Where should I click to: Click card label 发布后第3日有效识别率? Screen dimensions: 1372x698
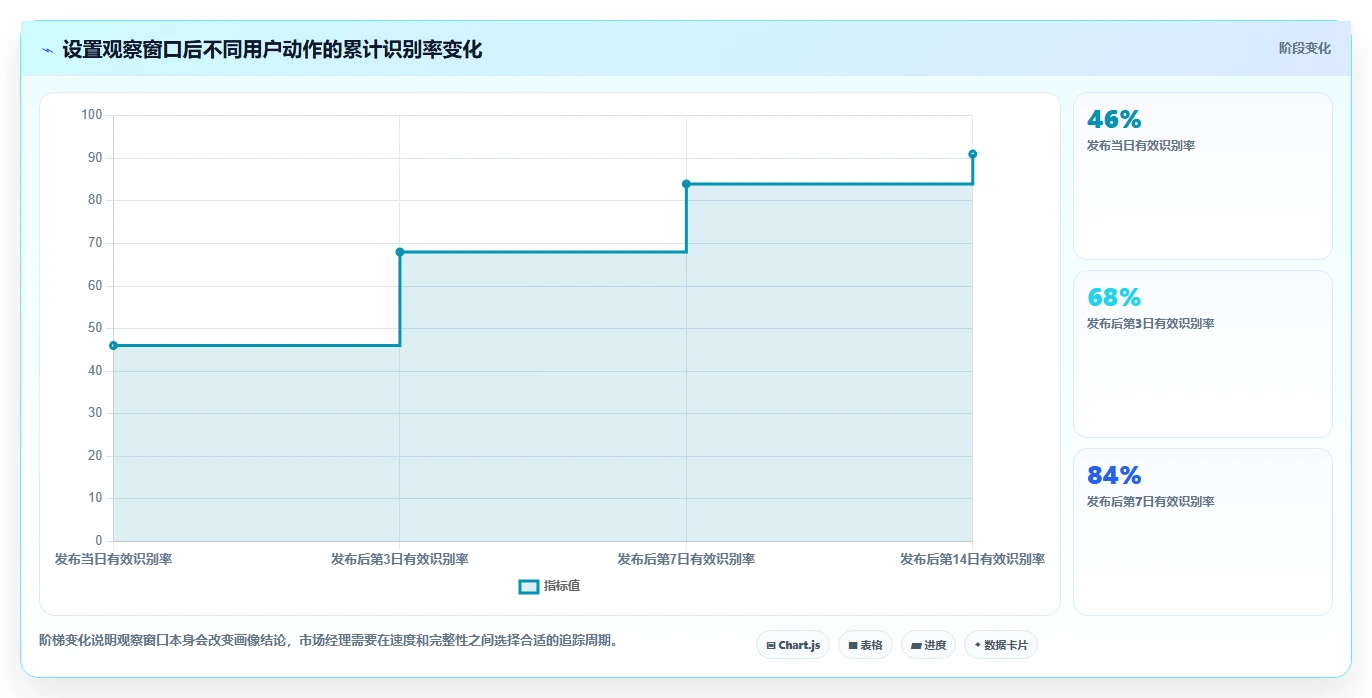1151,324
